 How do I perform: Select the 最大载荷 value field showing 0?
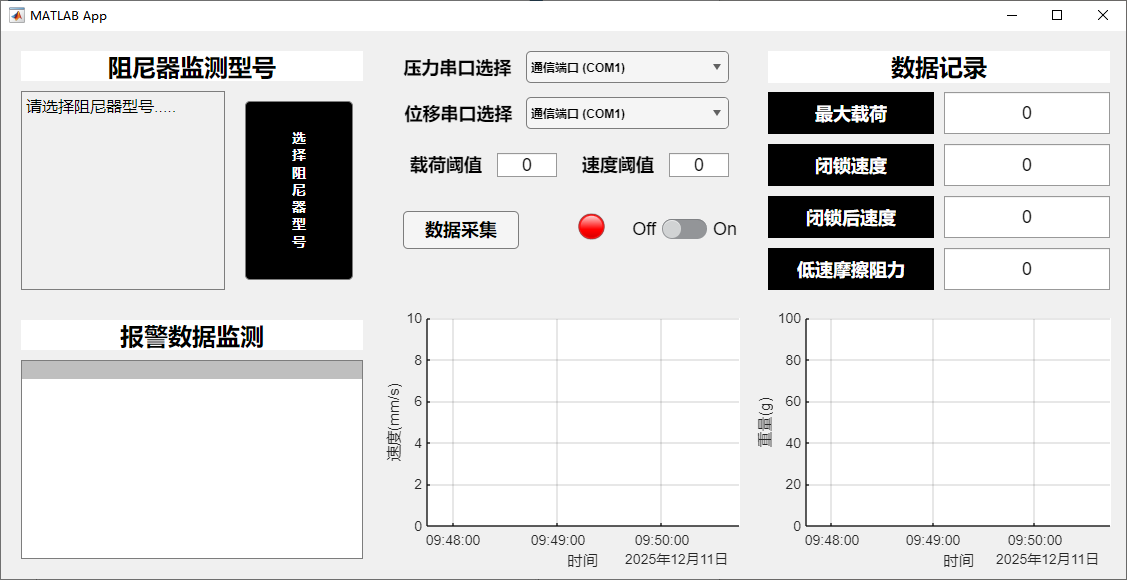[1026, 113]
